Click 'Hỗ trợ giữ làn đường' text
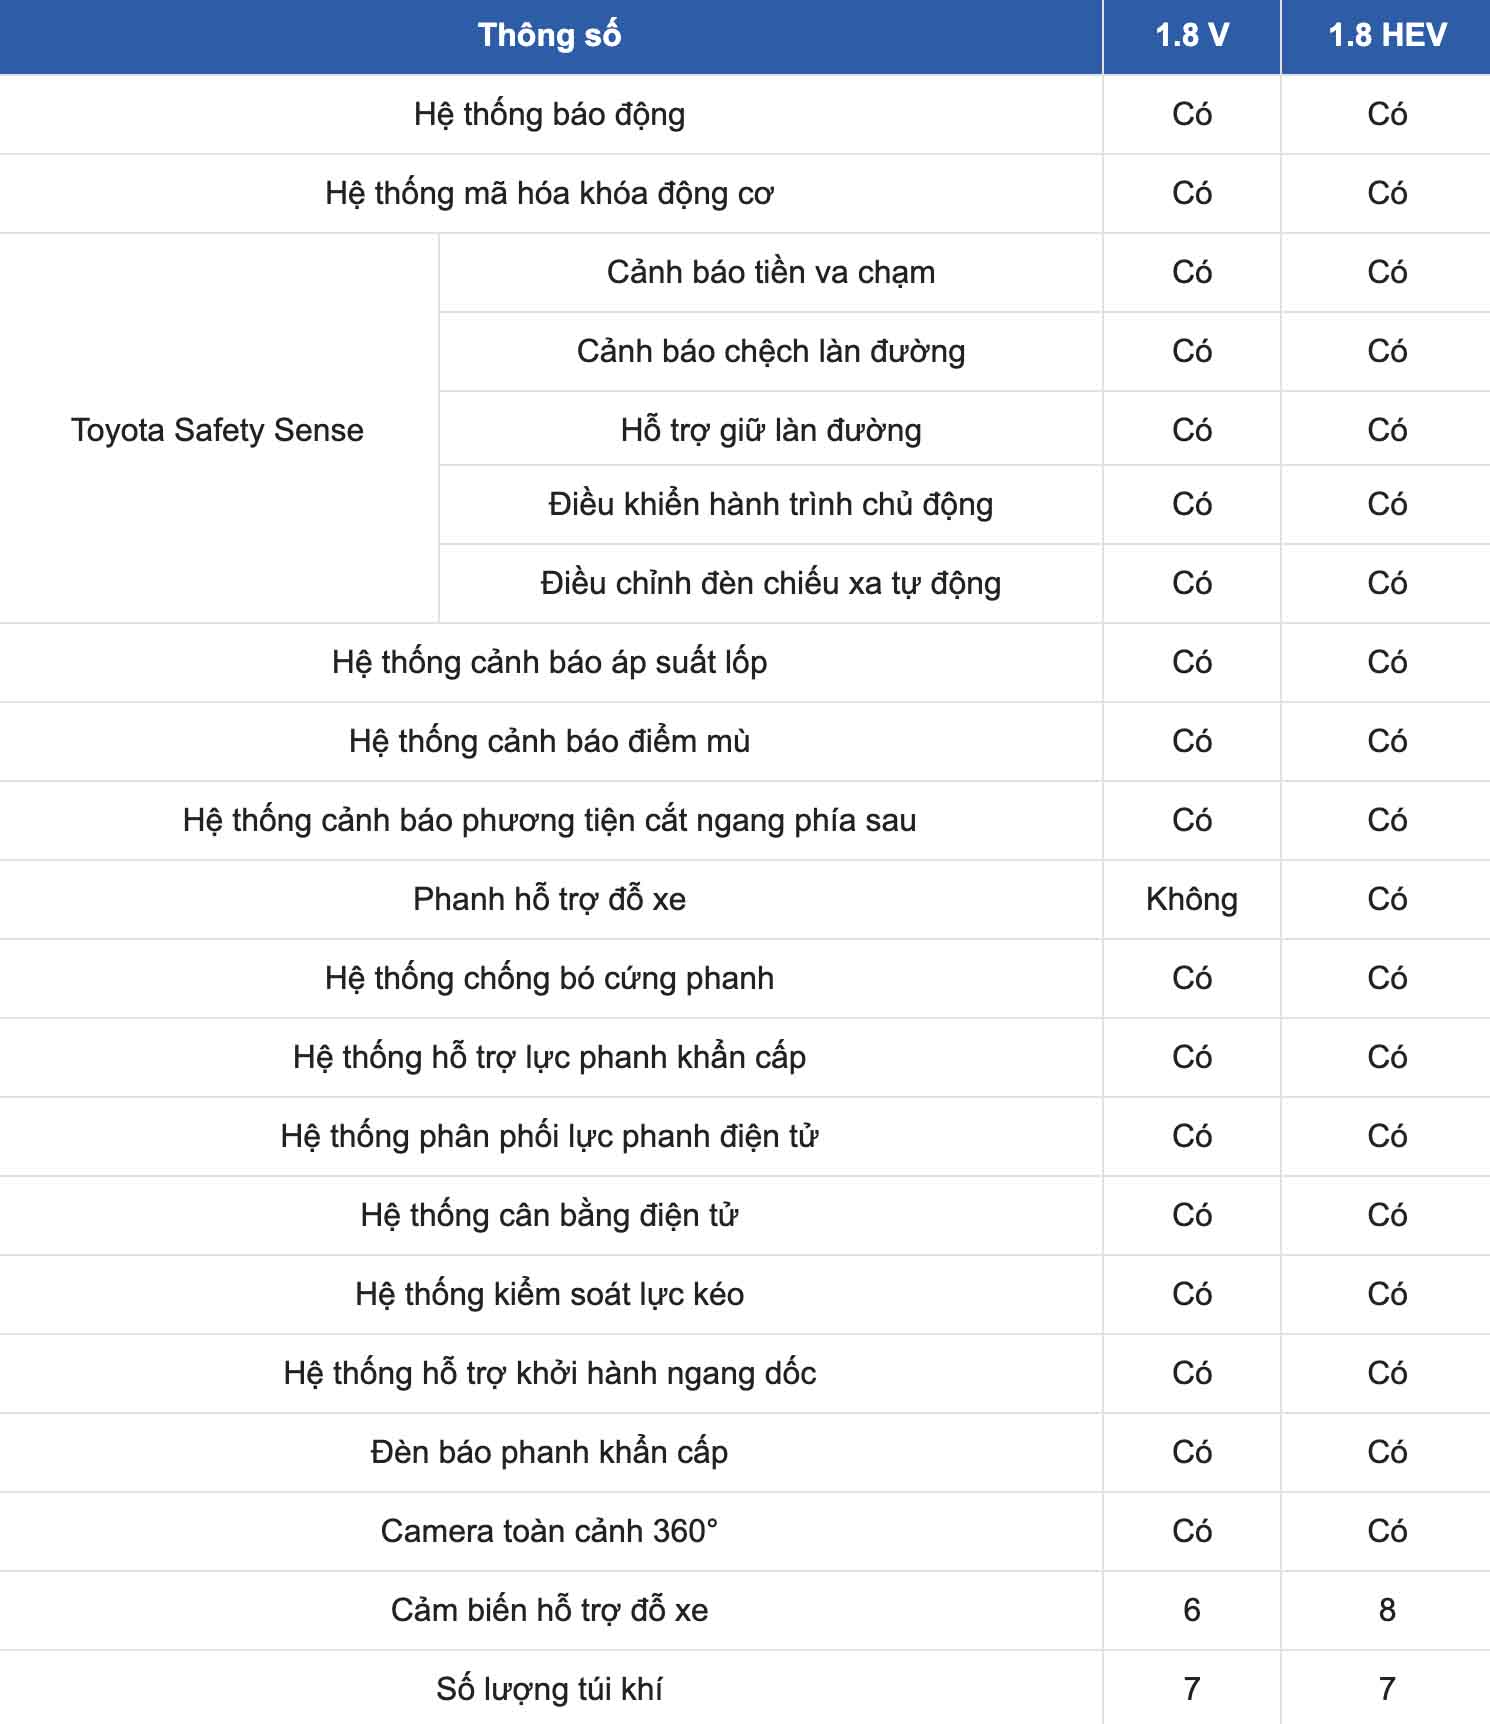The width and height of the screenshot is (1490, 1724). coord(770,430)
